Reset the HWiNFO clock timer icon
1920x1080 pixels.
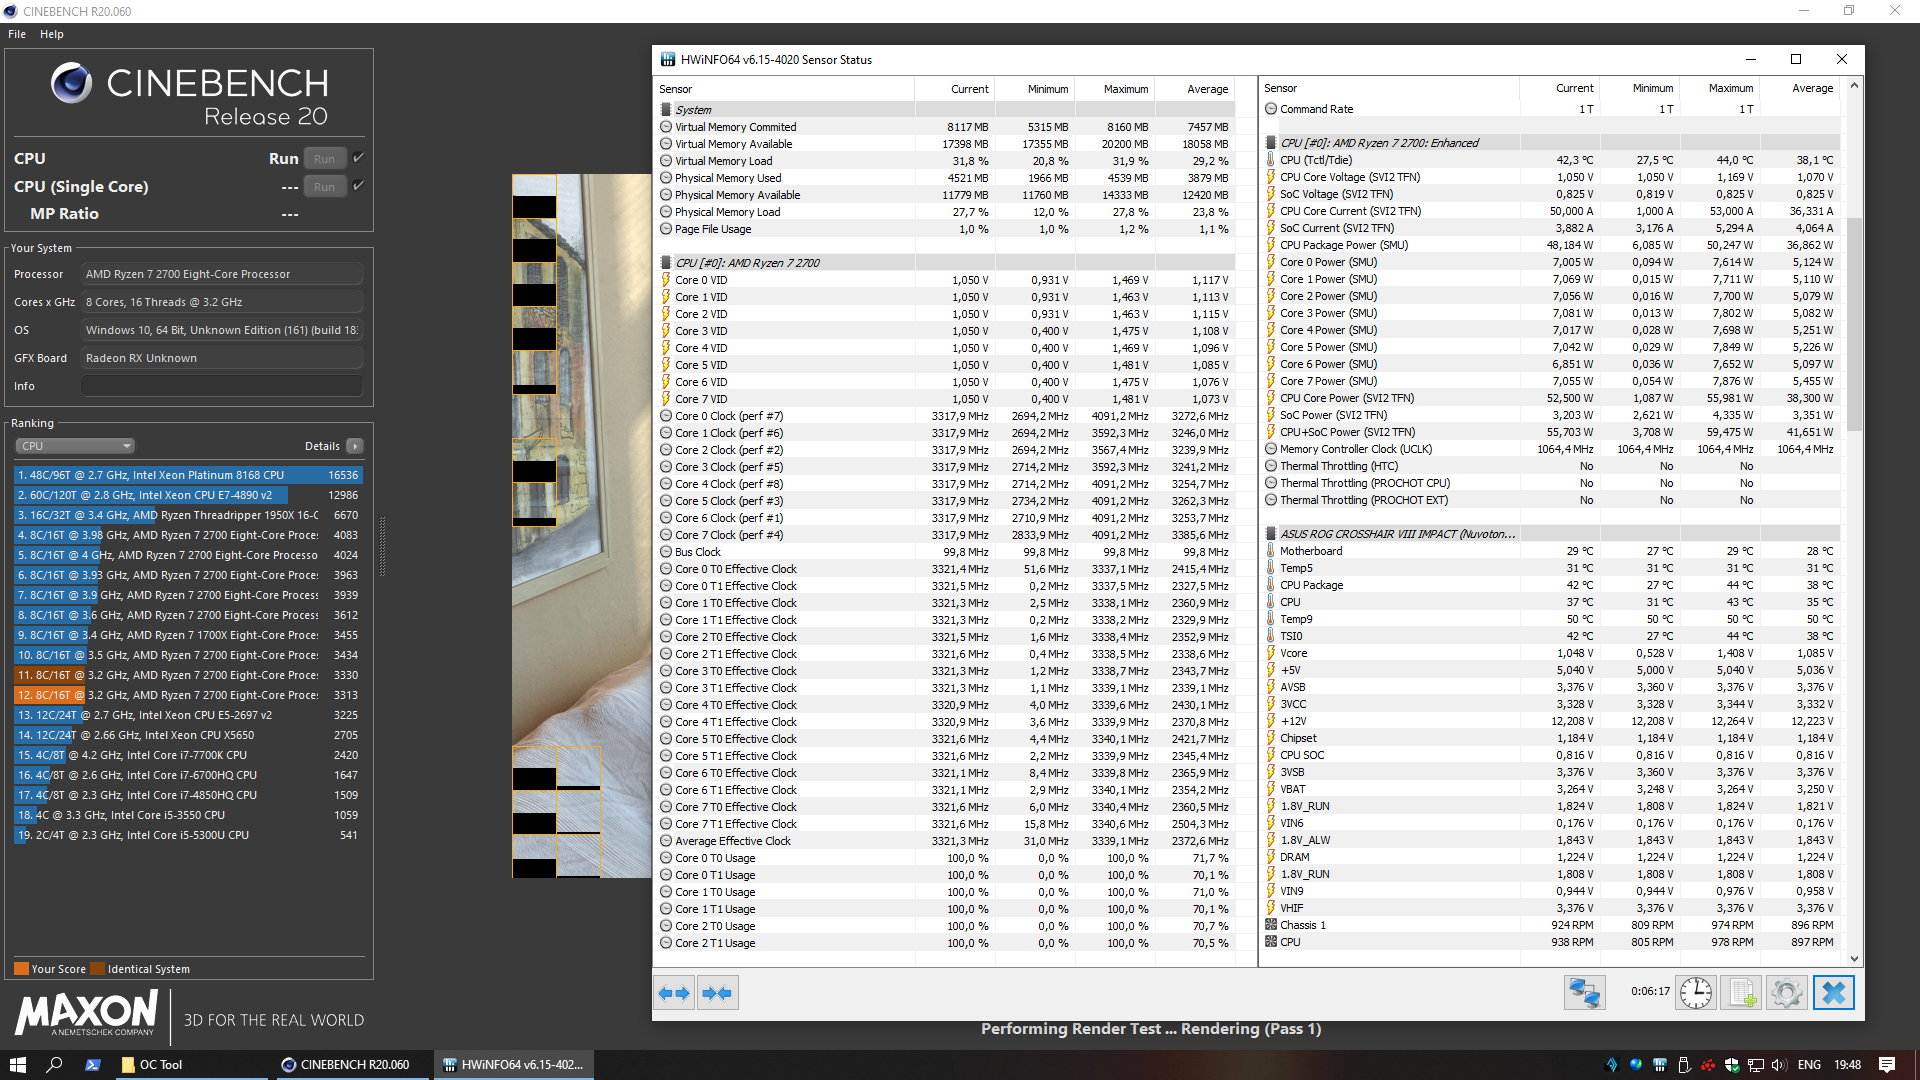[x=1696, y=993]
